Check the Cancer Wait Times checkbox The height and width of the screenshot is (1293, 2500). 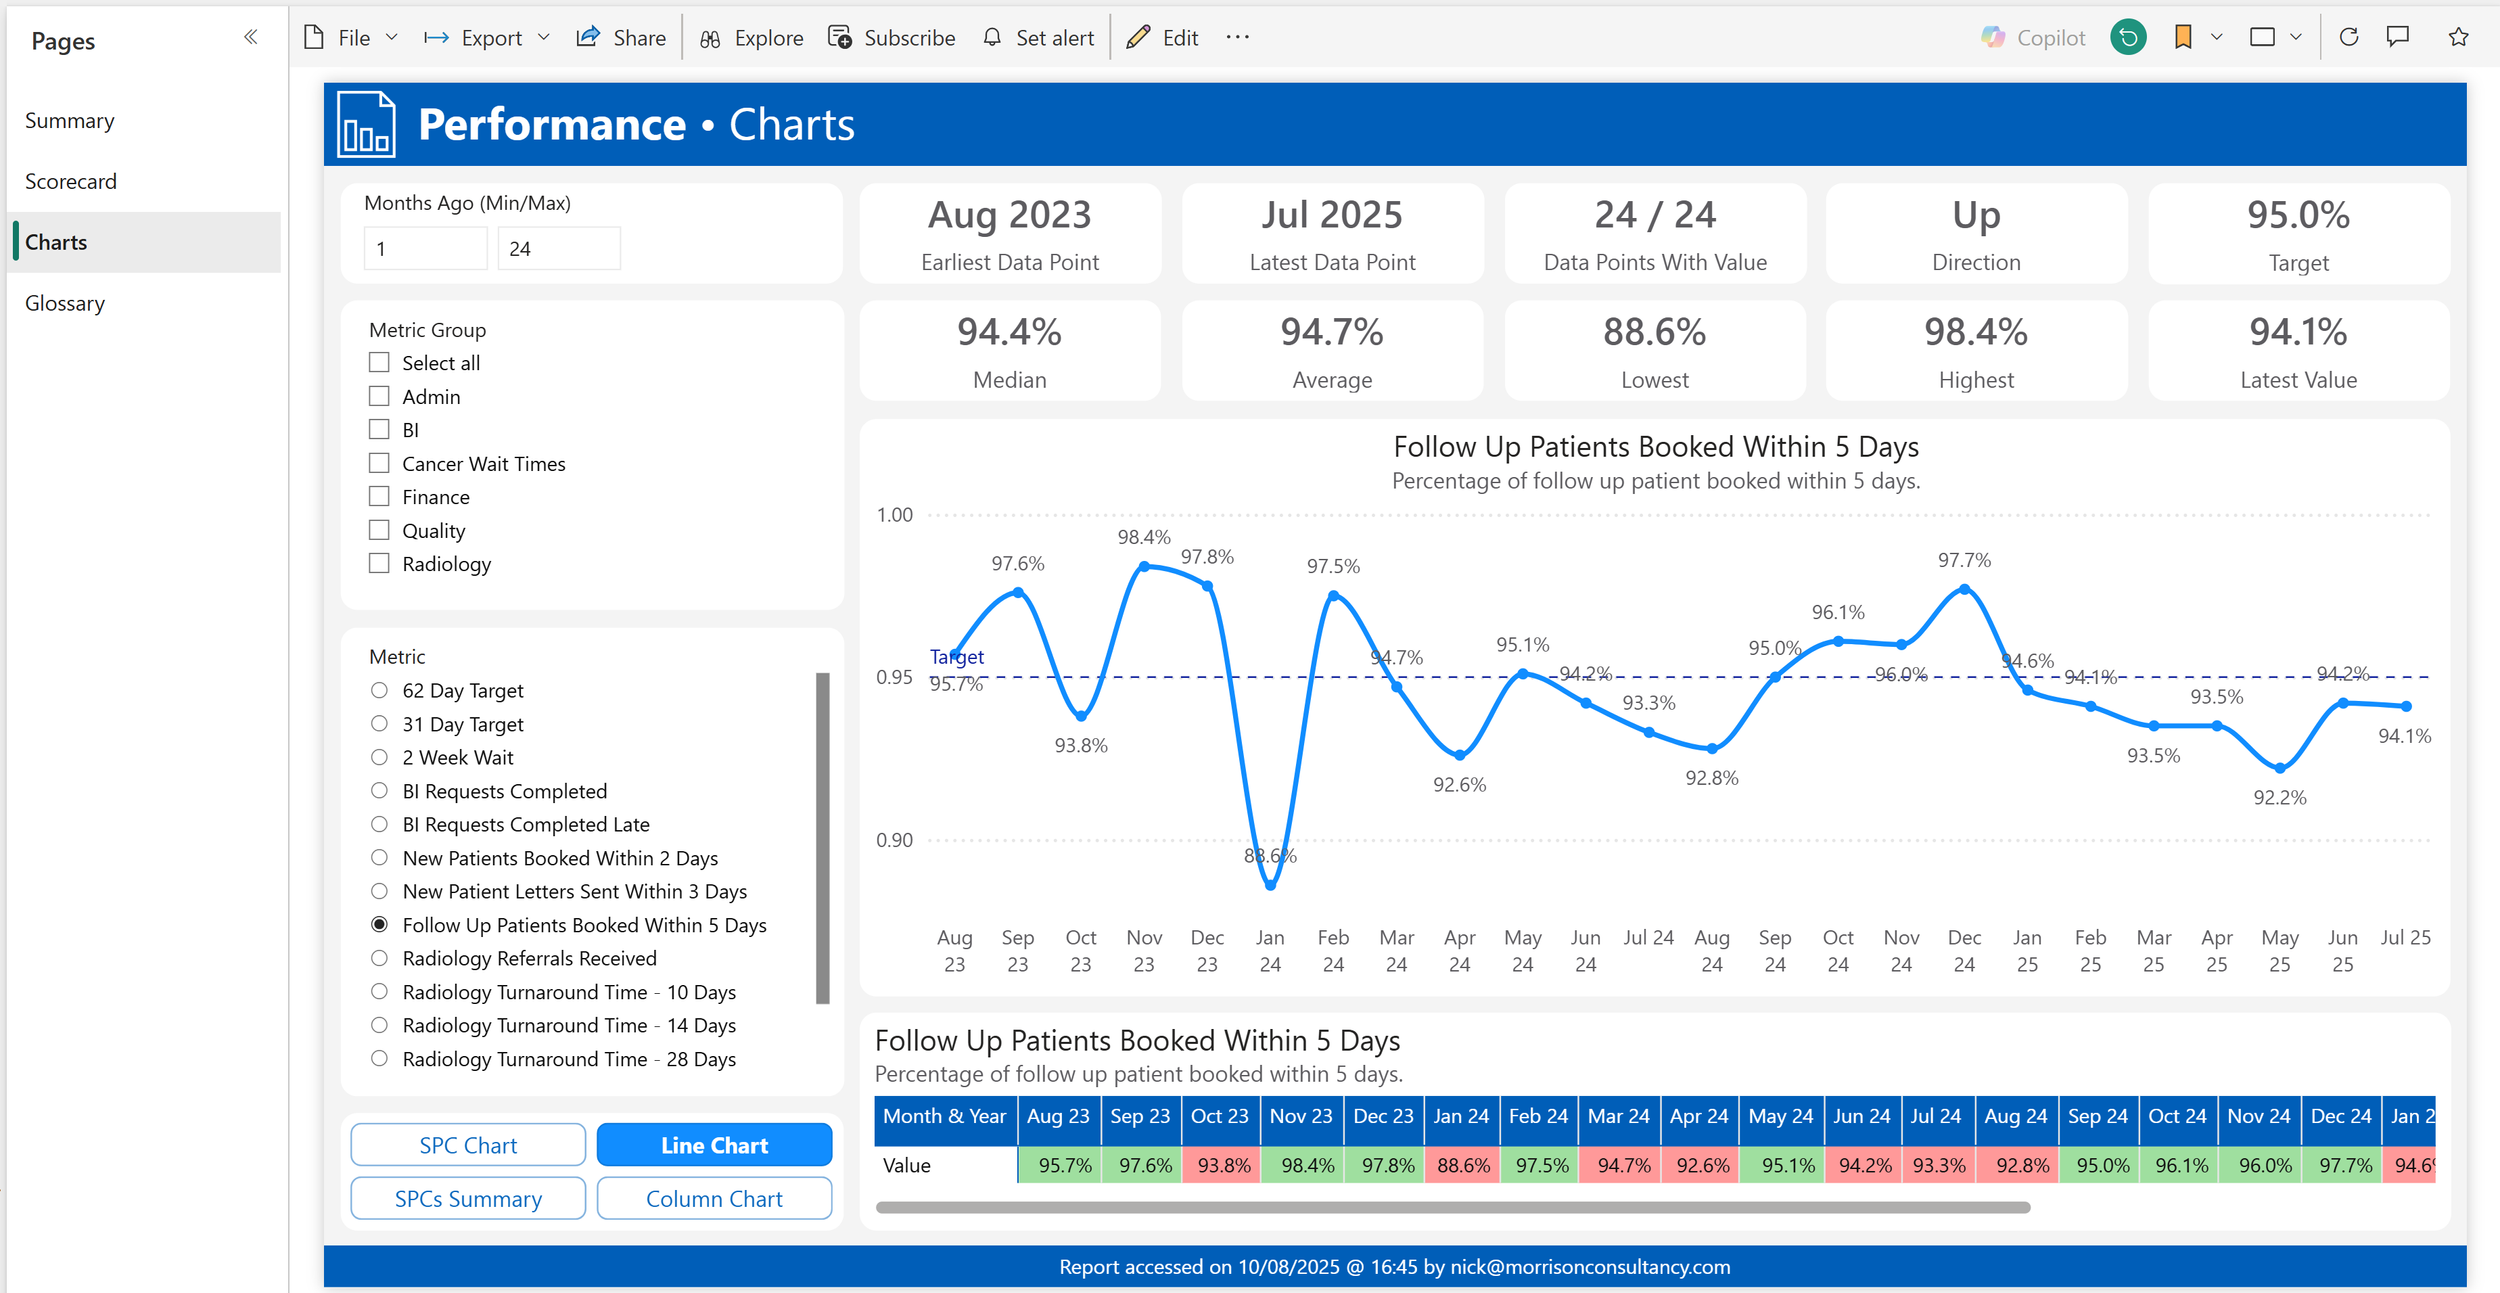(x=379, y=463)
